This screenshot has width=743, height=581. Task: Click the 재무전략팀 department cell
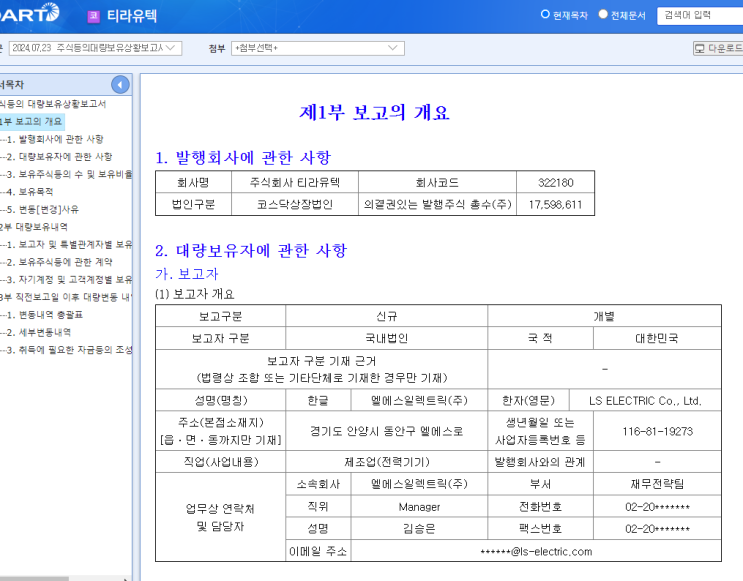click(657, 484)
